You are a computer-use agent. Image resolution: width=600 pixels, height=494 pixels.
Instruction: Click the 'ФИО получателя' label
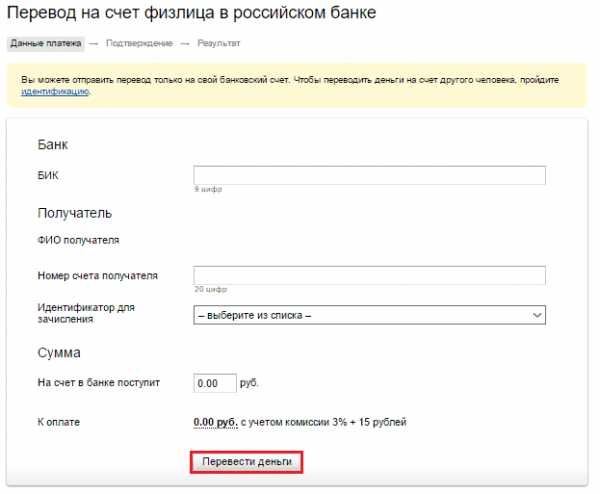pyautogui.click(x=78, y=240)
